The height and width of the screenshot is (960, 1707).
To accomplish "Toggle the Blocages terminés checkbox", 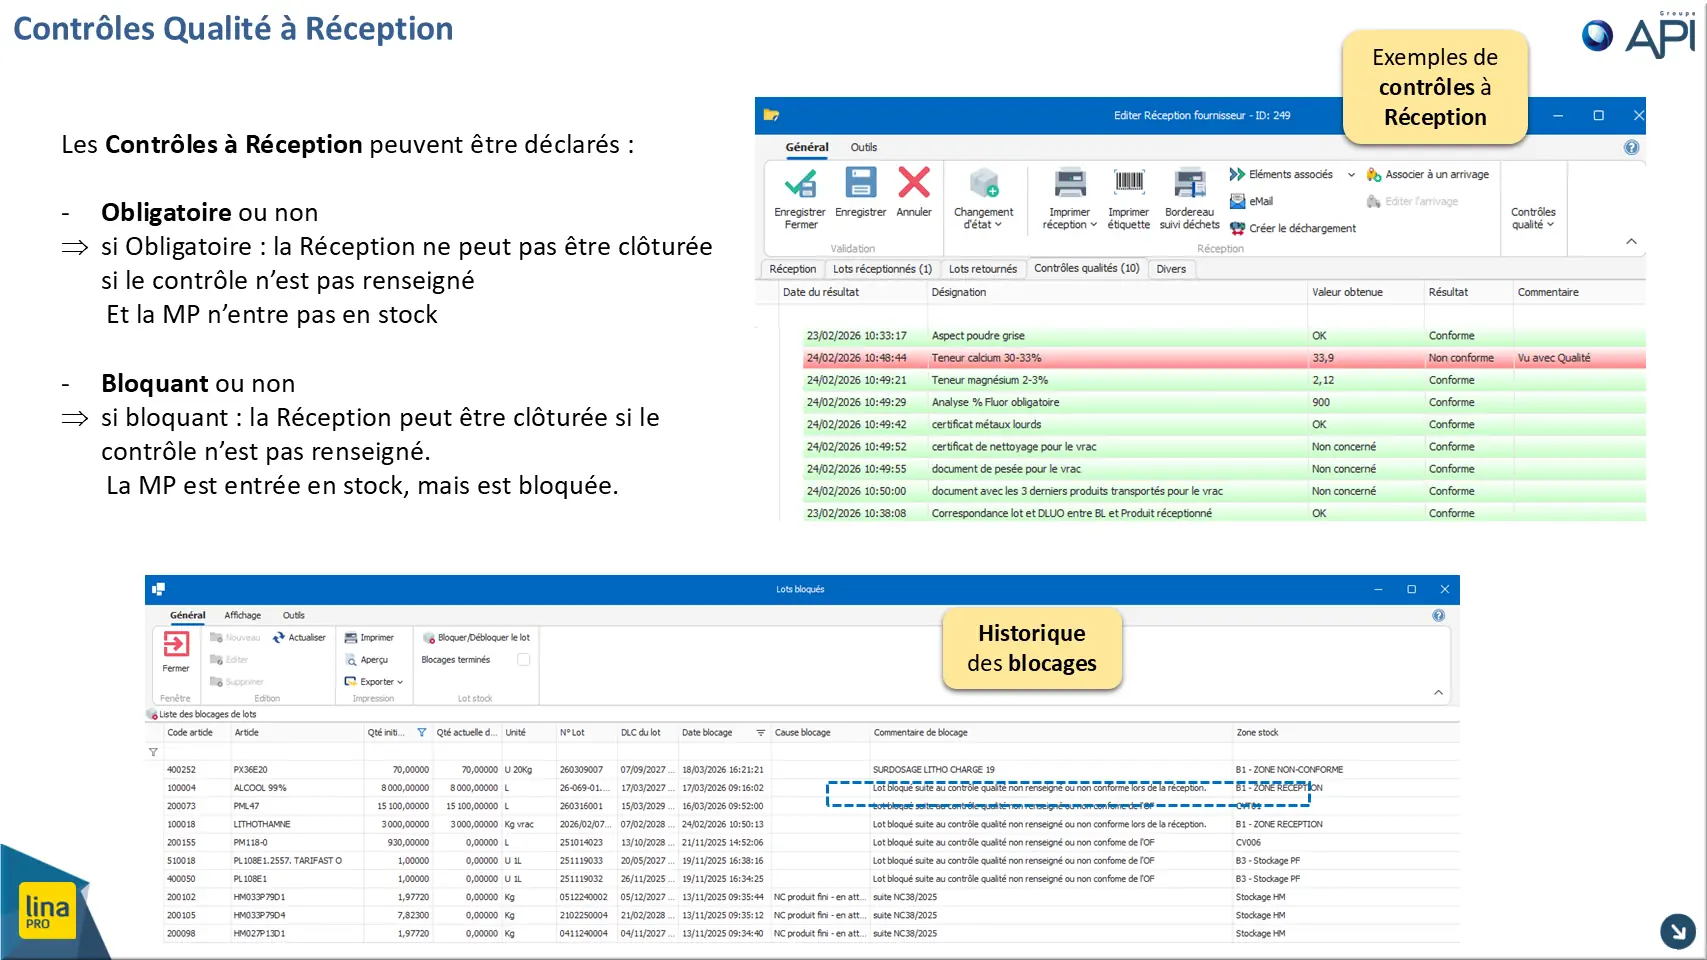I will point(523,660).
